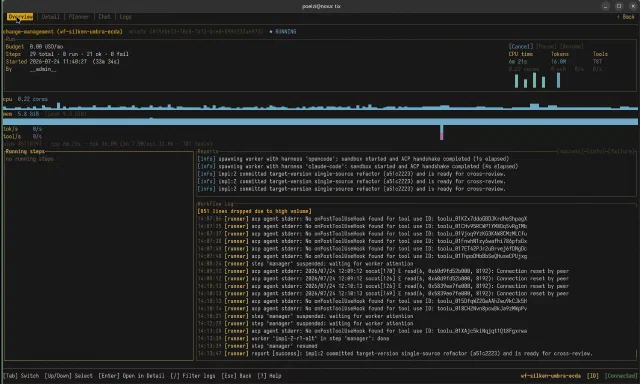Viewport: 640px width, 384px height.
Task: Click the pink spike in tok/s graph
Action: coord(442,136)
